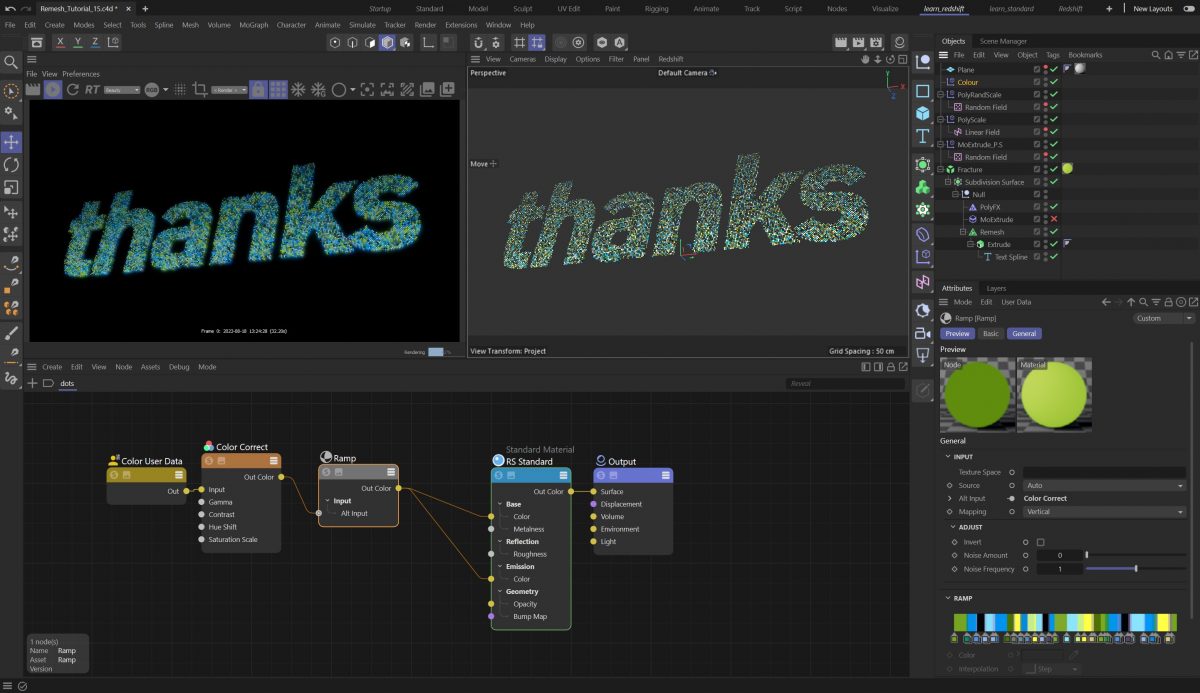The image size is (1200, 693).
Task: Click the Render to Picture Viewer icon
Action: click(858, 42)
